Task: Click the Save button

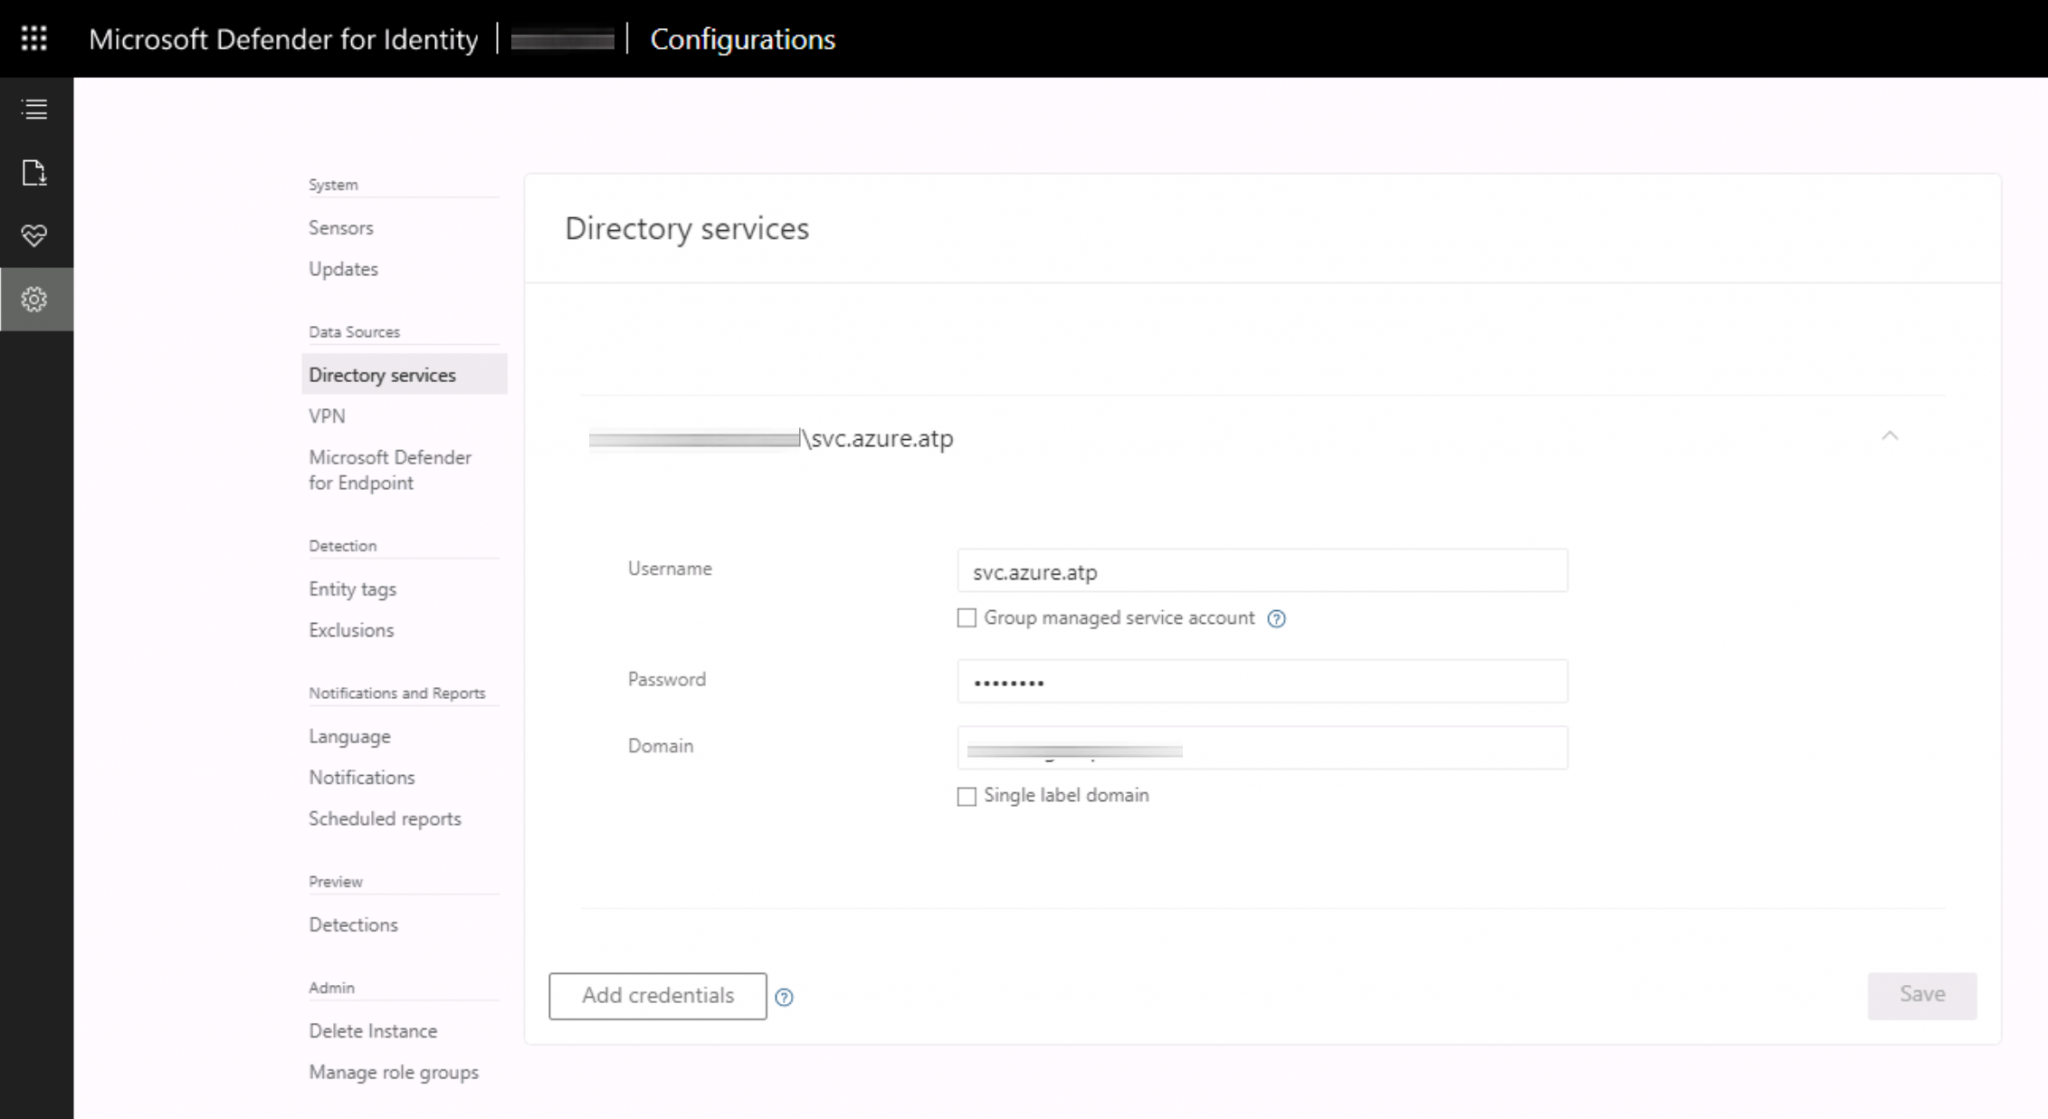Action: click(1921, 994)
